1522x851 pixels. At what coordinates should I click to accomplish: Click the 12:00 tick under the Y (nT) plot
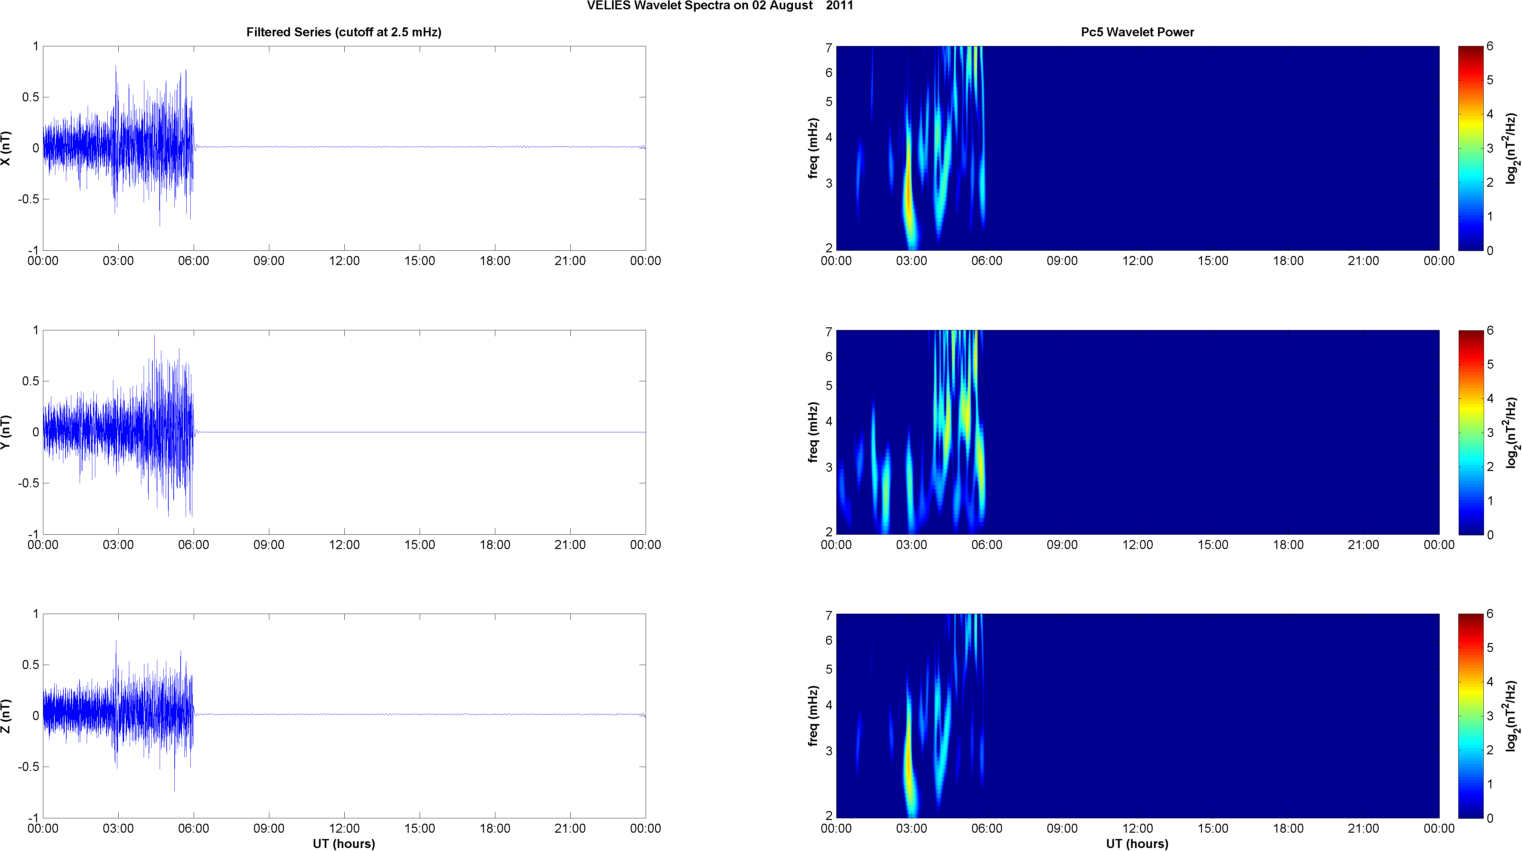pyautogui.click(x=344, y=545)
